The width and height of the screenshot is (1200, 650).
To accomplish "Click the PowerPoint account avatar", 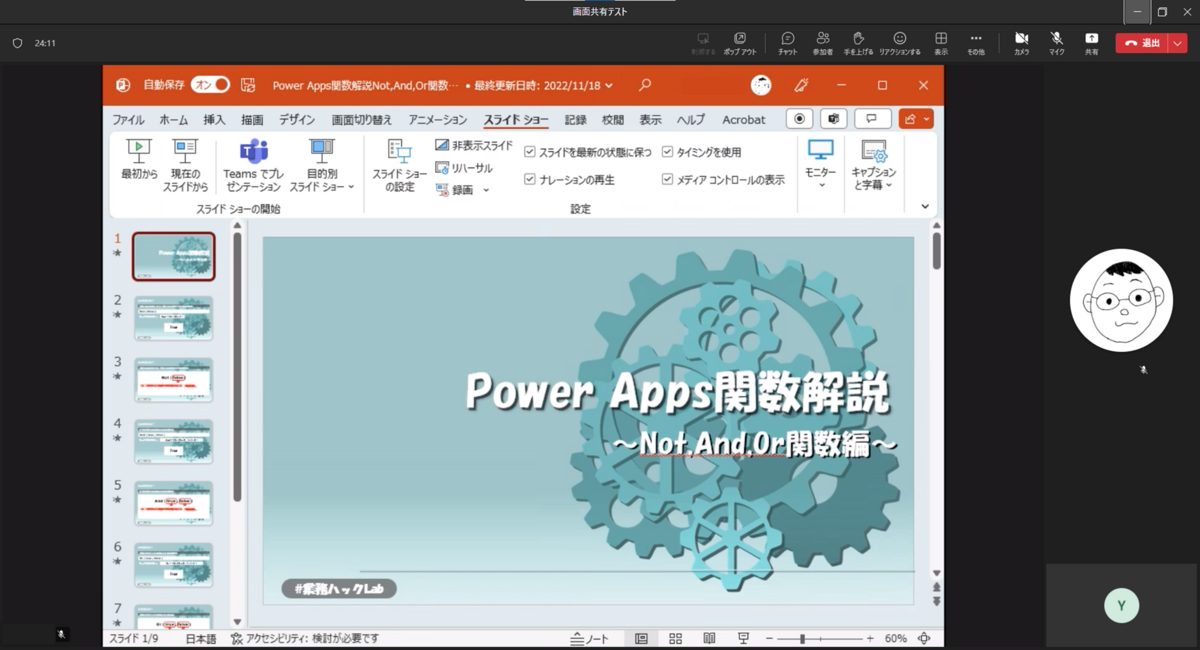I will tap(761, 86).
